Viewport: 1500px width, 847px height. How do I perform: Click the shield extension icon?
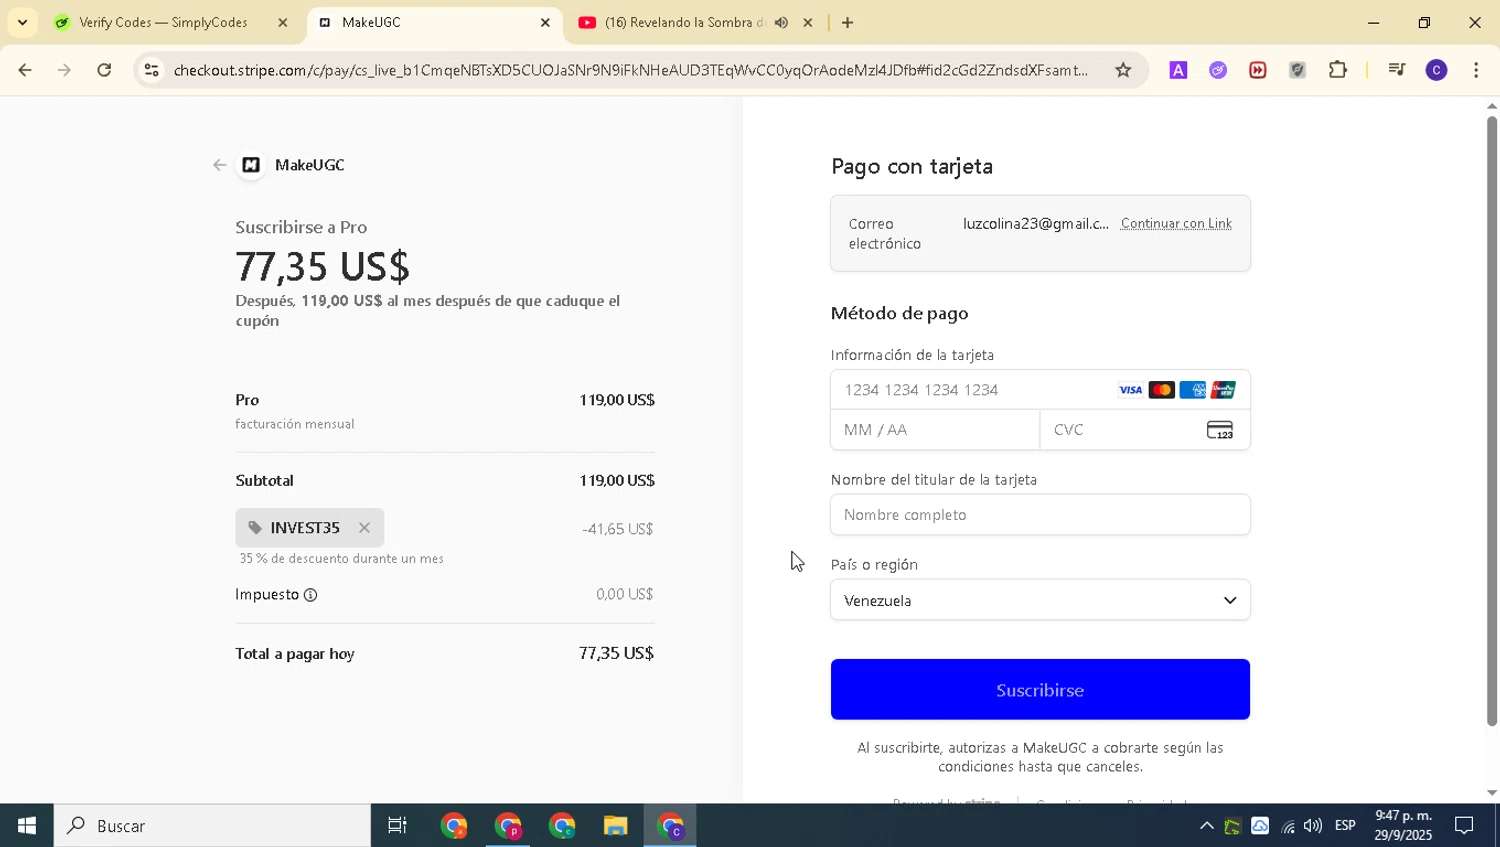(x=1297, y=70)
